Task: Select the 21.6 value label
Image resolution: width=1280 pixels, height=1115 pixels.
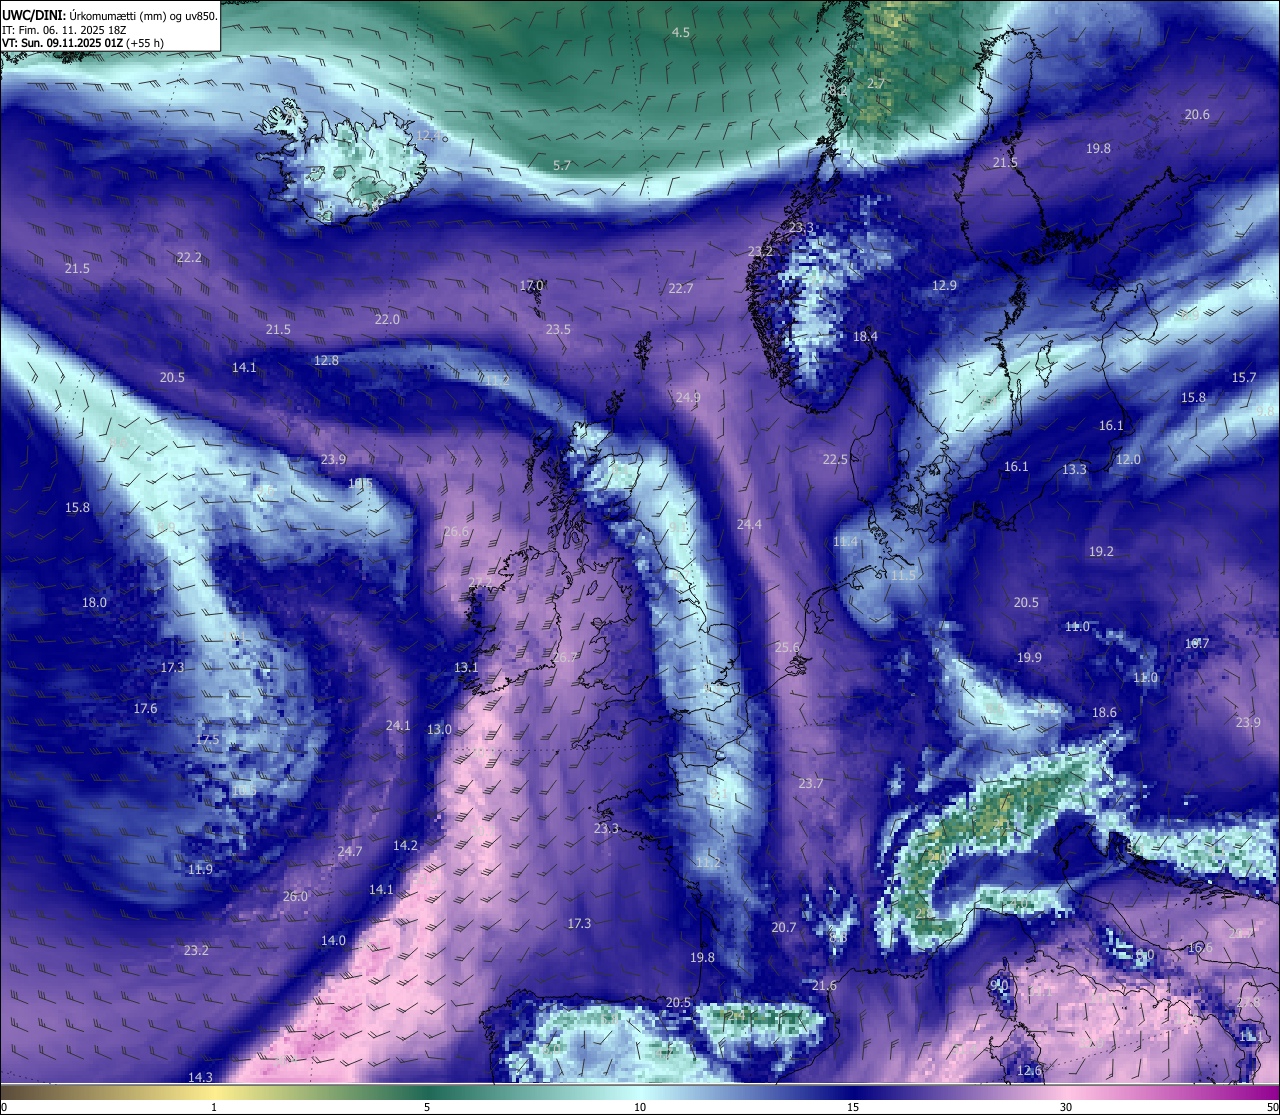Action: coord(823,986)
